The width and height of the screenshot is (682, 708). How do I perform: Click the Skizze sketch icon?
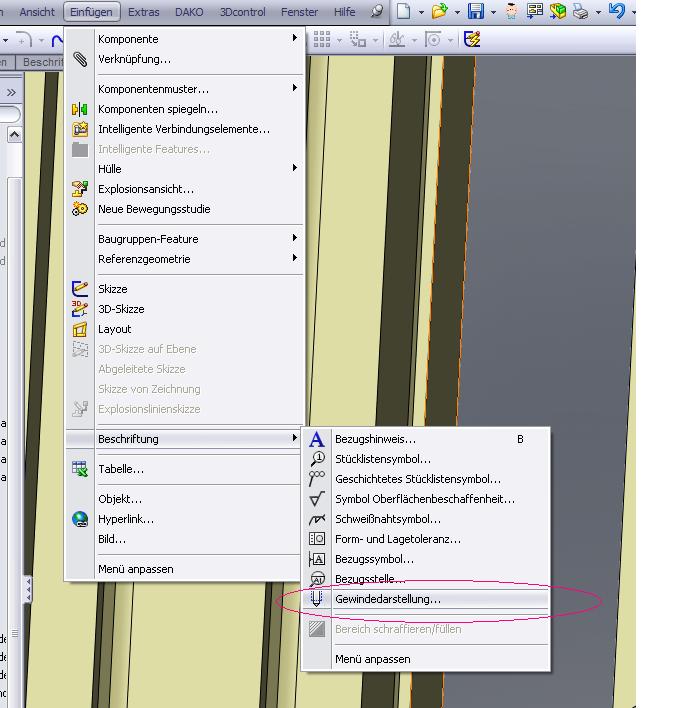(80, 289)
